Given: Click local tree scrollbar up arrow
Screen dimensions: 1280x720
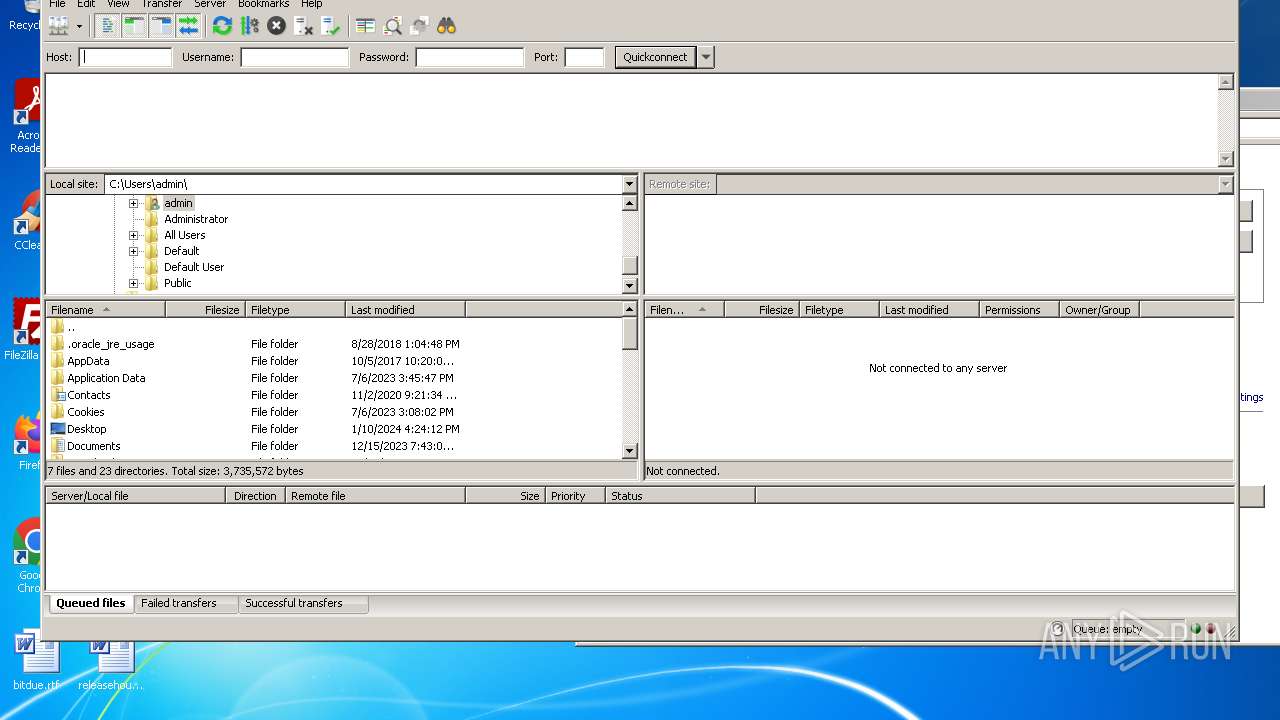Looking at the screenshot, I should tap(629, 203).
